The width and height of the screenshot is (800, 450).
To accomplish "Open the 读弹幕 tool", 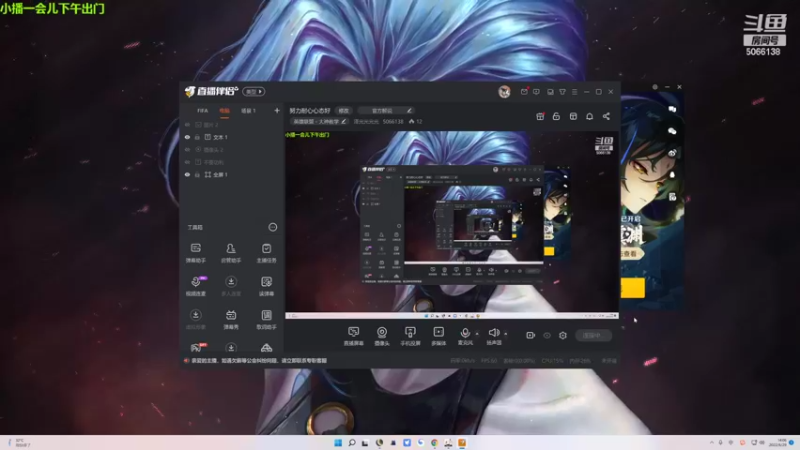I will pyautogui.click(x=266, y=286).
